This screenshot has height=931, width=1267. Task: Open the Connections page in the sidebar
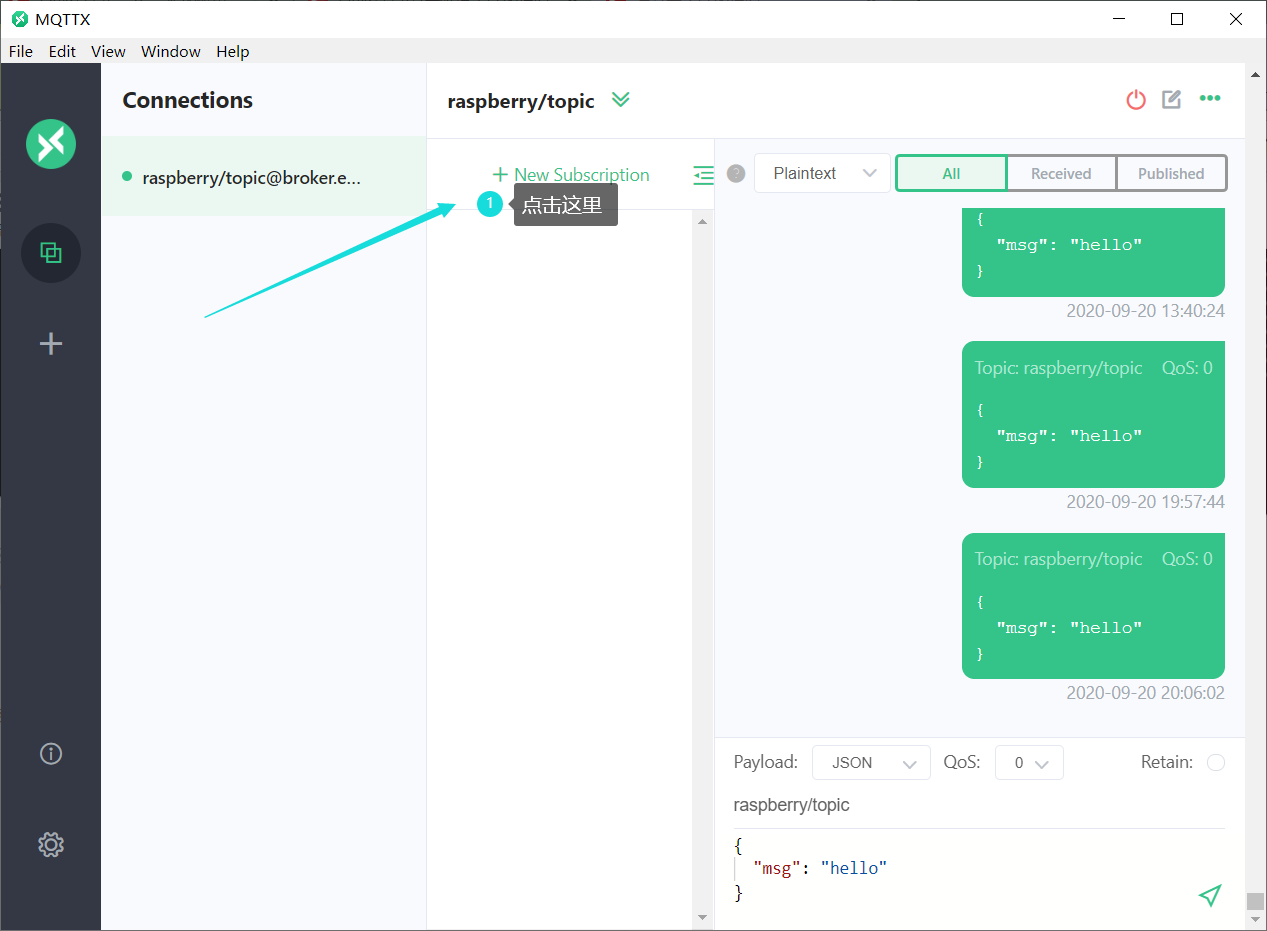51,253
